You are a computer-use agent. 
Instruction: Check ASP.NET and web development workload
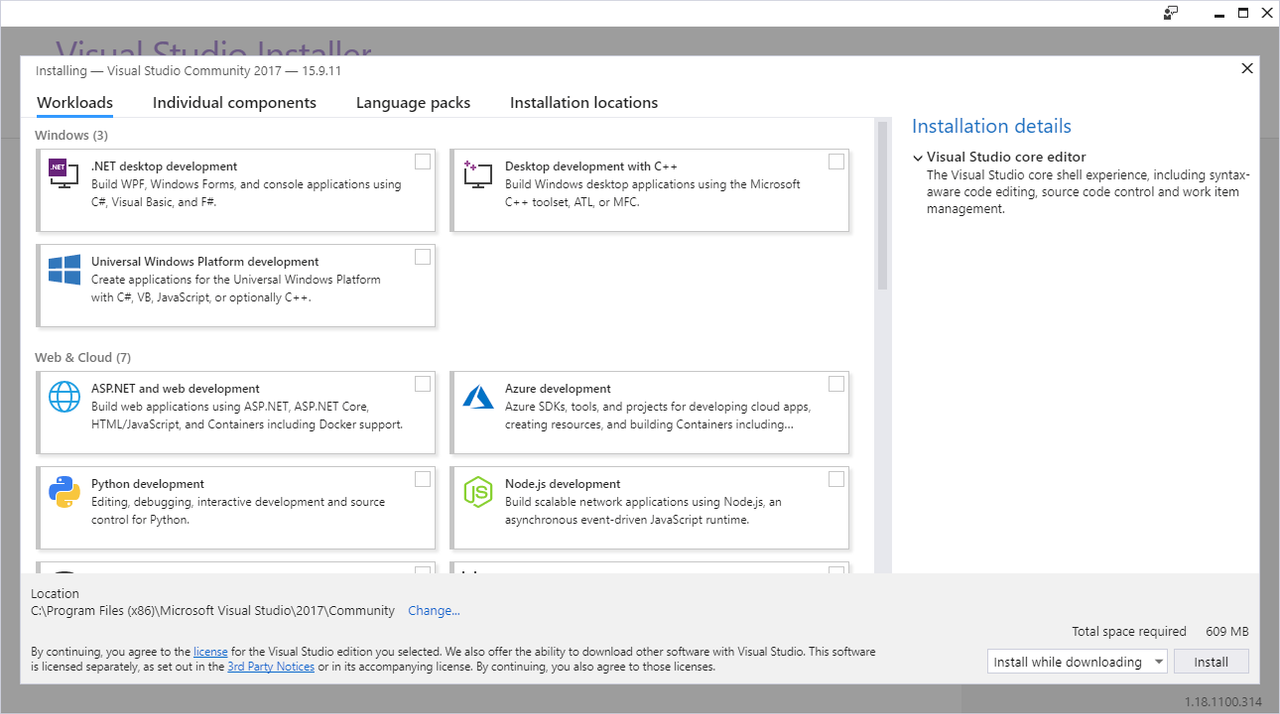click(x=423, y=384)
